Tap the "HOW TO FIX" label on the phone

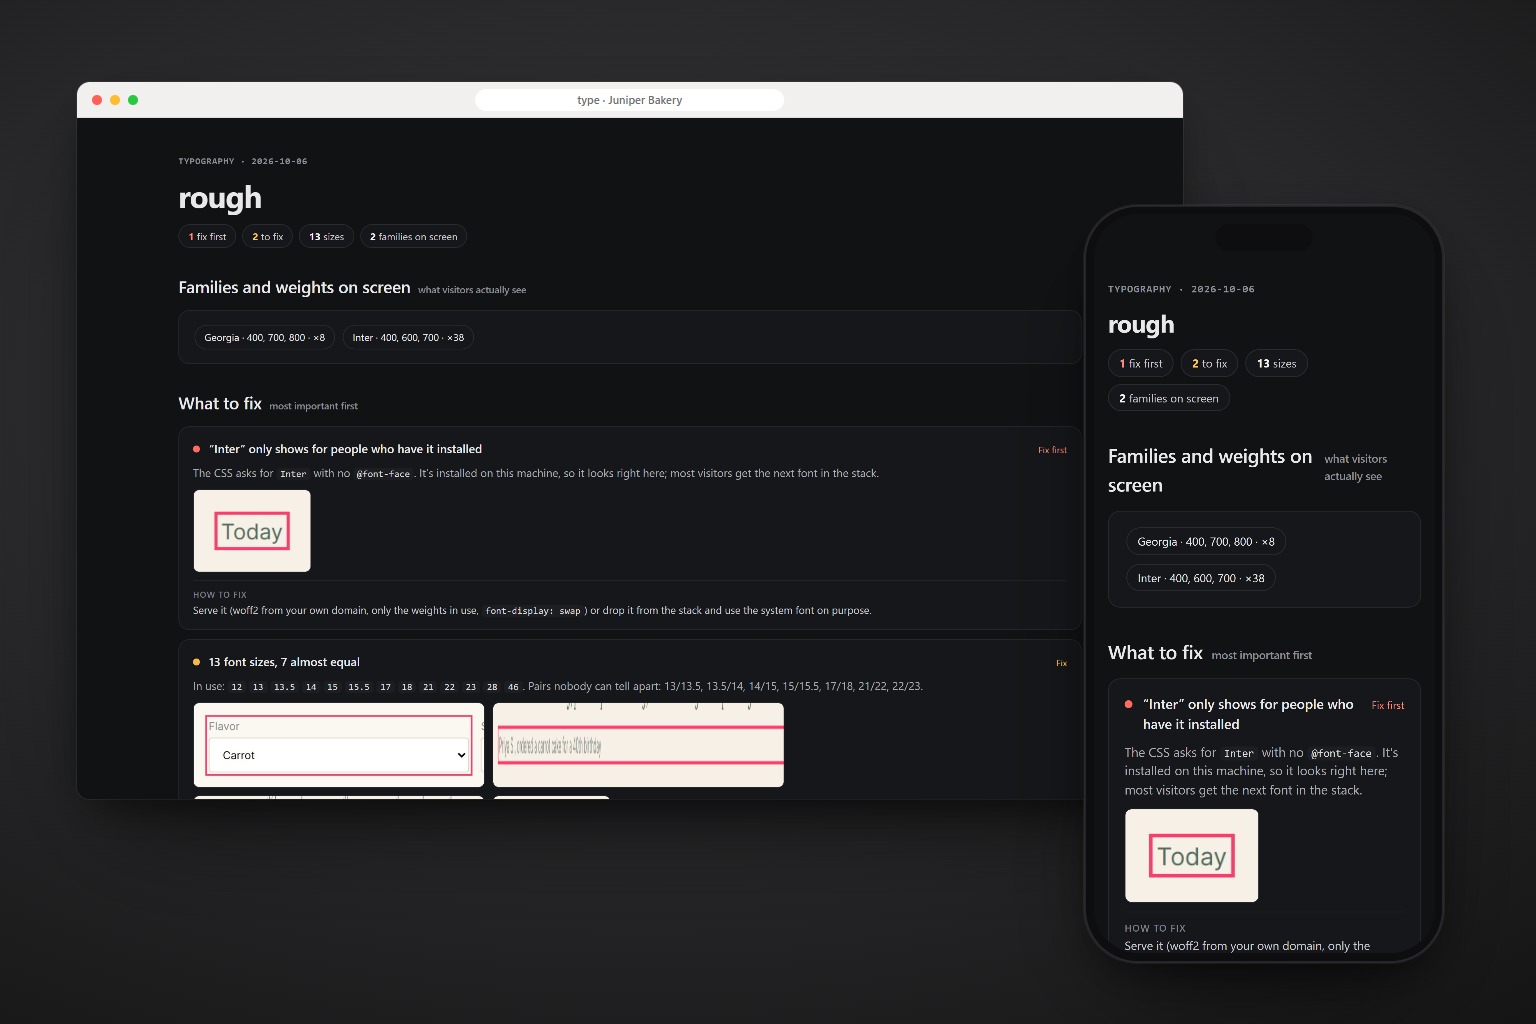pos(1155,928)
